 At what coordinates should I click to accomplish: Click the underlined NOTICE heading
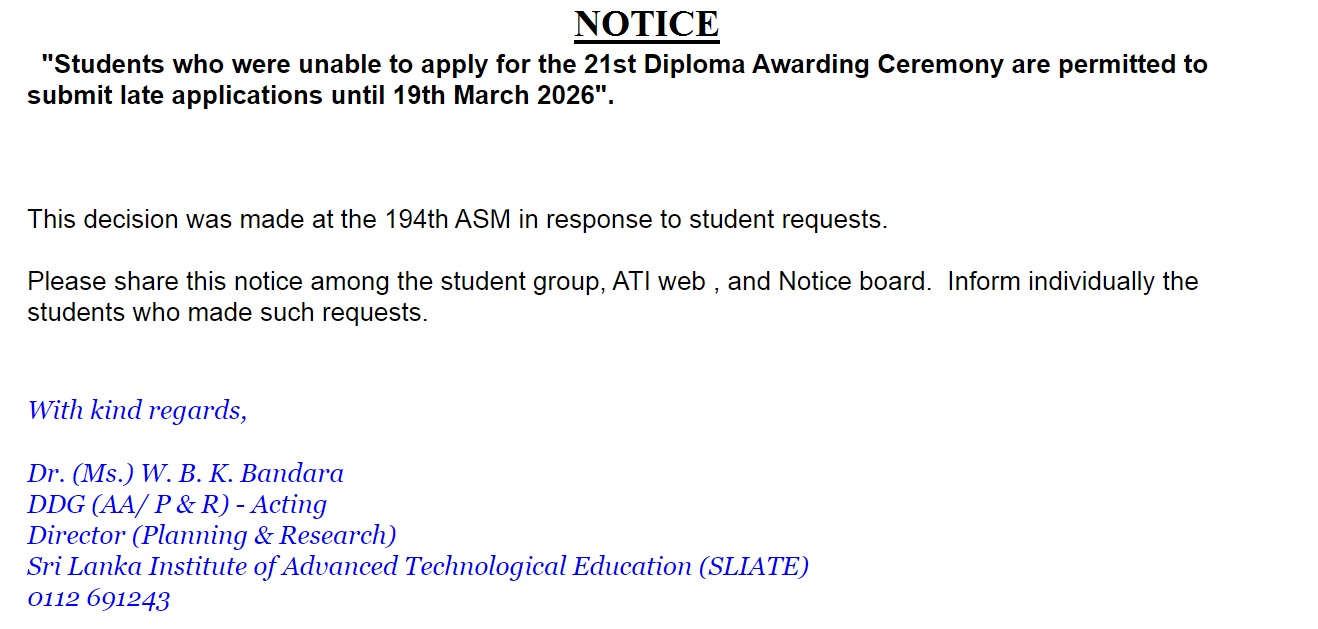click(647, 24)
